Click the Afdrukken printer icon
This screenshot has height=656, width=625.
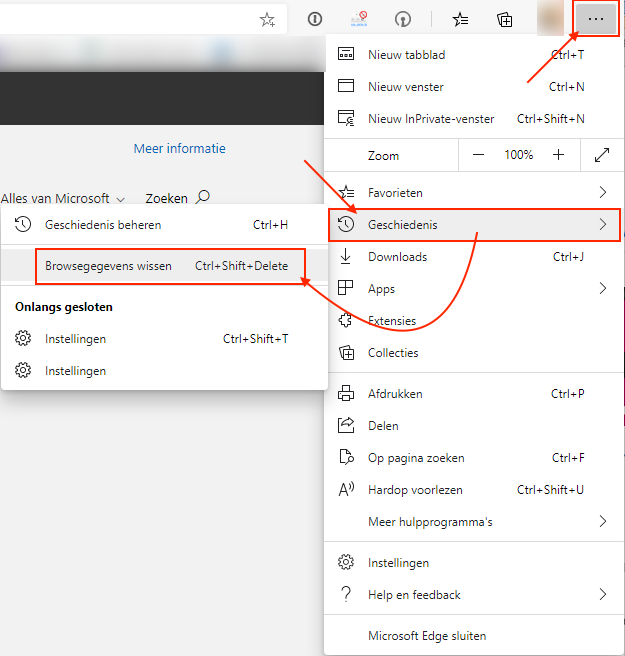point(346,393)
